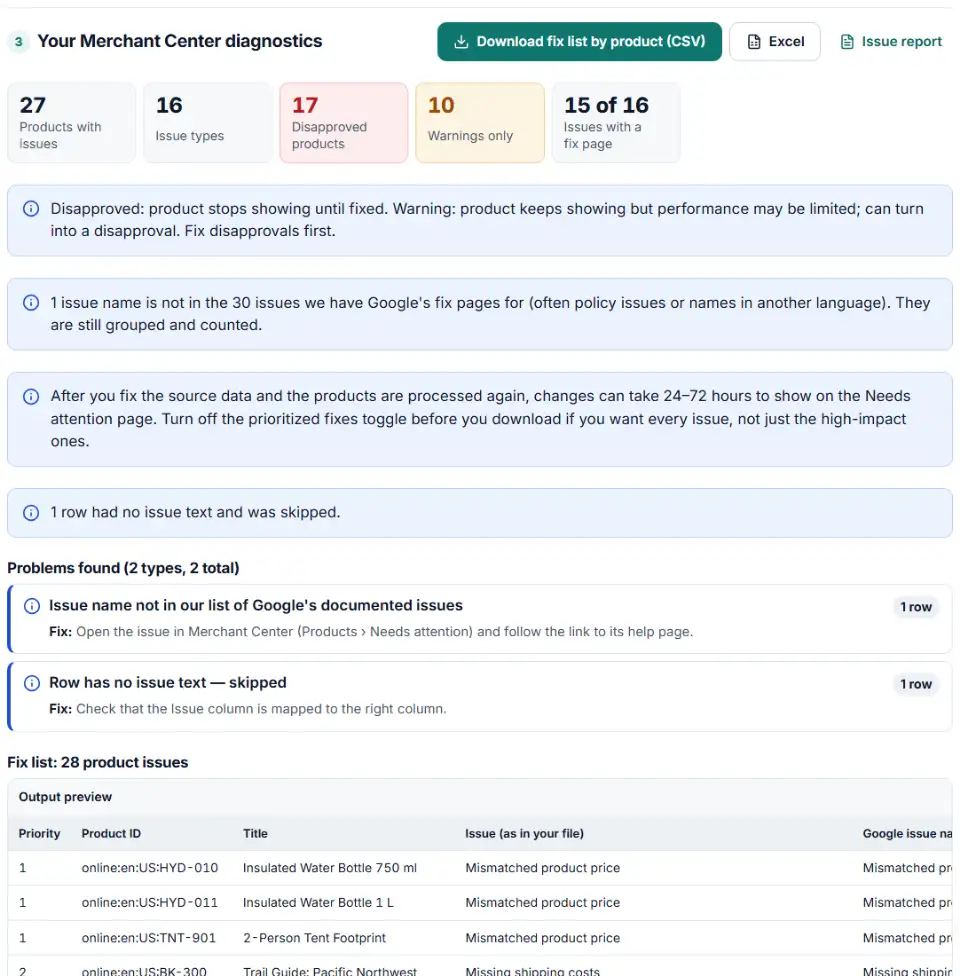Click info icon beside Row has no issue text
Screen dimensions: 960x976
(32, 683)
